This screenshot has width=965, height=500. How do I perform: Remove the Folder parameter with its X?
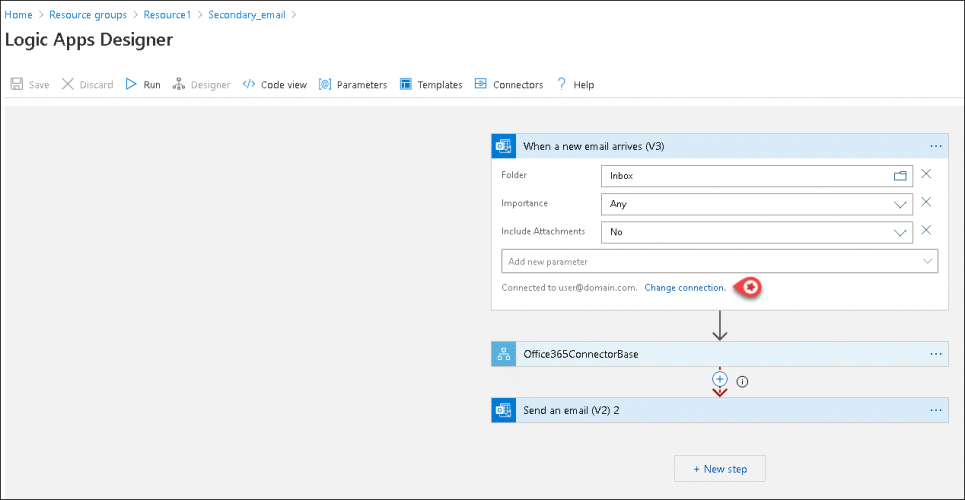click(926, 174)
